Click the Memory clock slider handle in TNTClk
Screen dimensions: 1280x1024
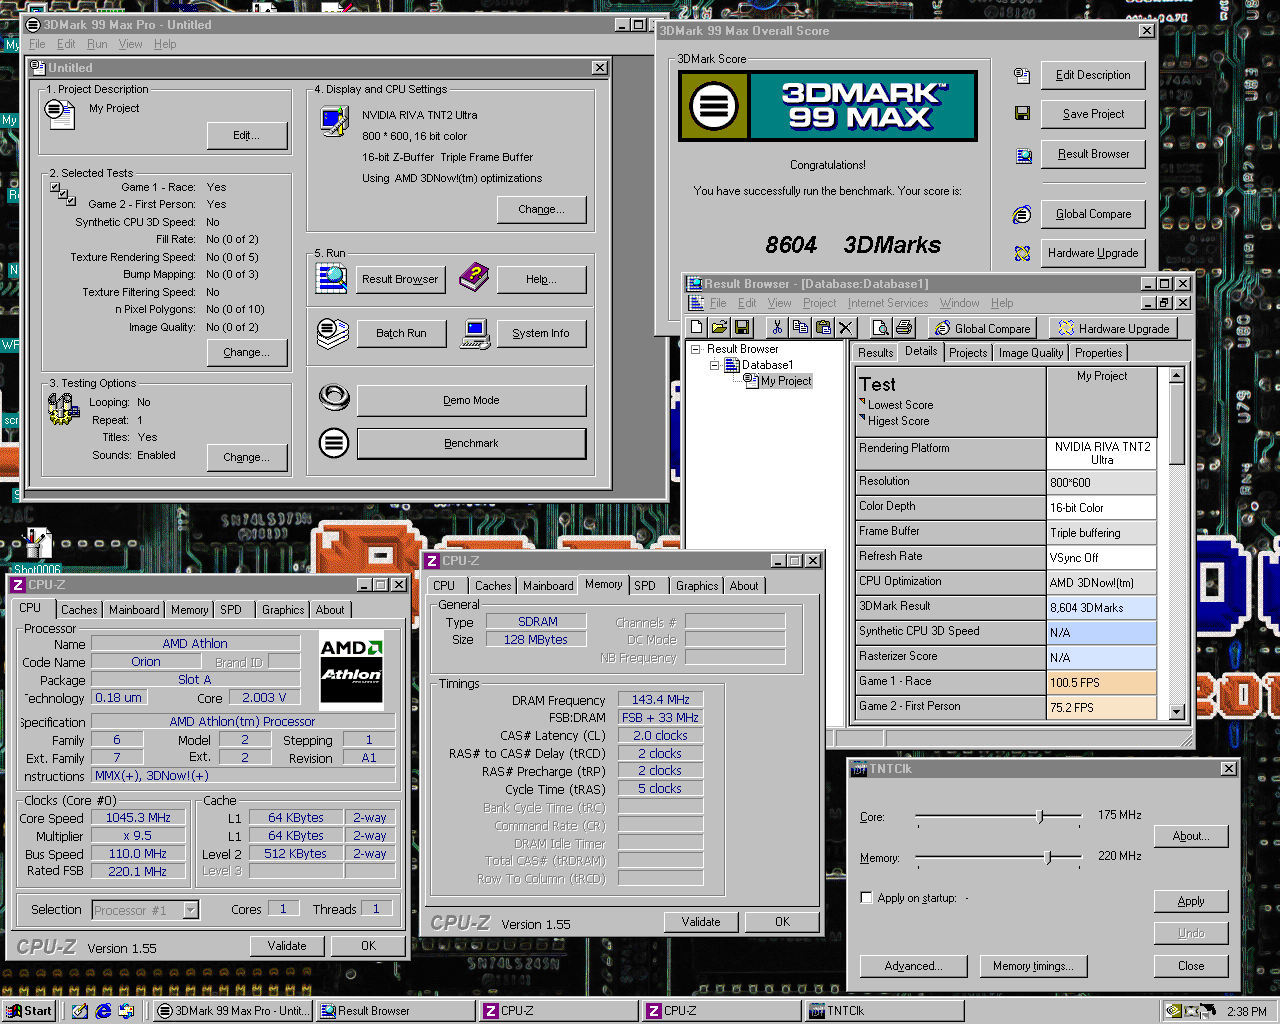pos(1048,857)
